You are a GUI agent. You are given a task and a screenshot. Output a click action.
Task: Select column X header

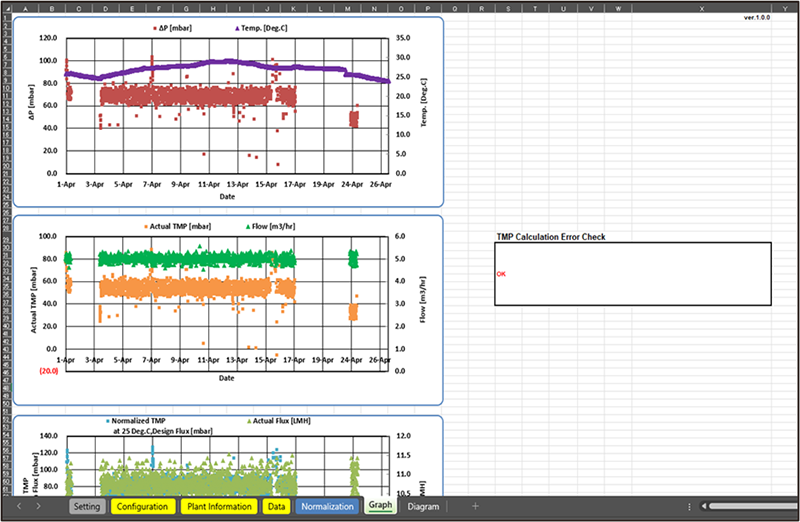click(x=702, y=8)
